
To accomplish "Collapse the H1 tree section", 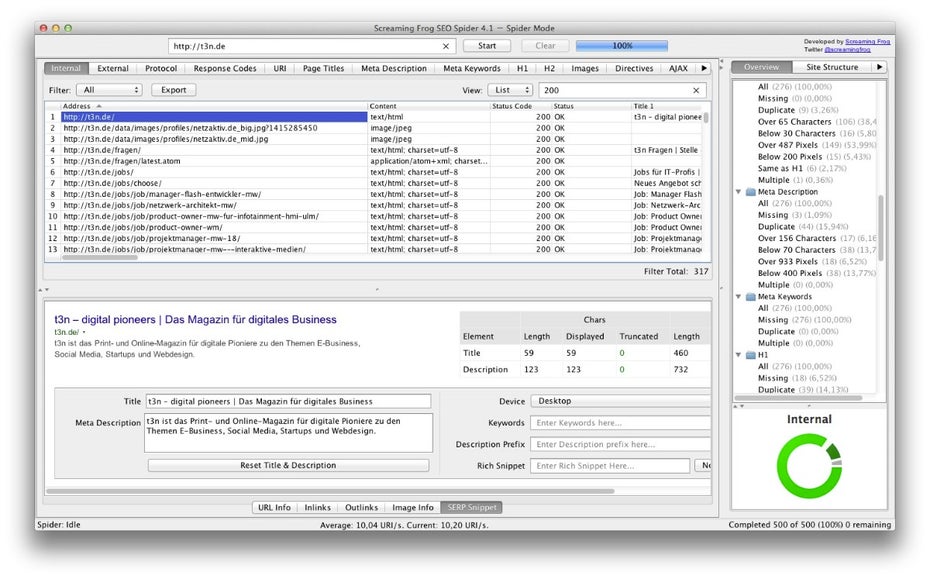I will (x=738, y=355).
